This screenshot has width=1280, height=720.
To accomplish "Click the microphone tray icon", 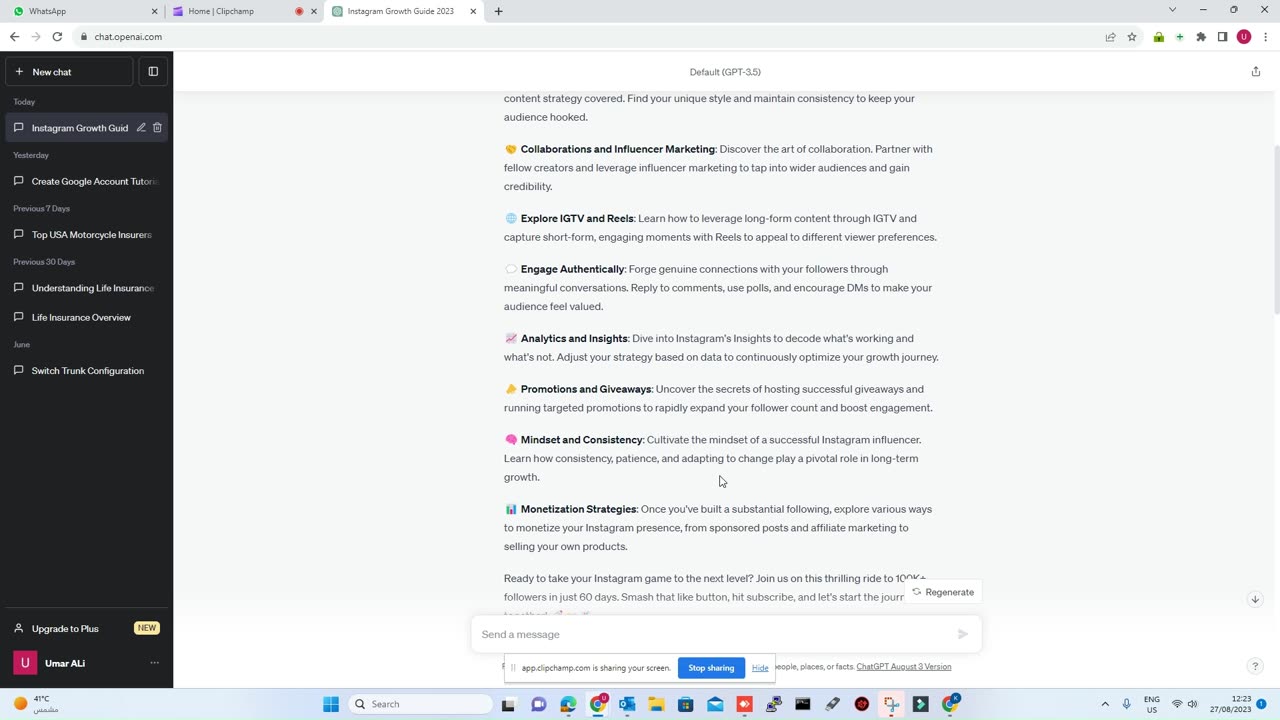I will (x=1127, y=704).
